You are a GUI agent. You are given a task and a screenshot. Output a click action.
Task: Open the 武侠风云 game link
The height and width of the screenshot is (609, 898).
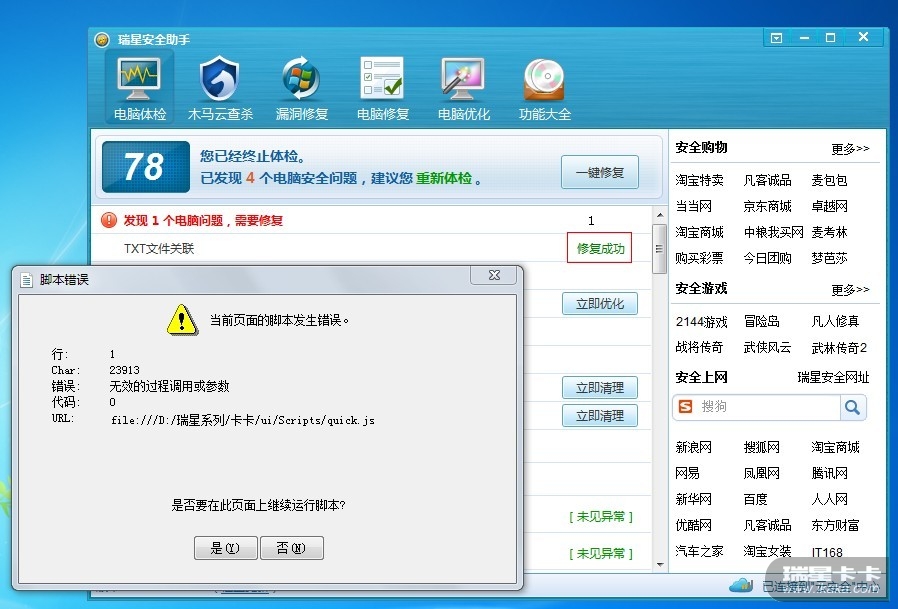click(x=767, y=347)
